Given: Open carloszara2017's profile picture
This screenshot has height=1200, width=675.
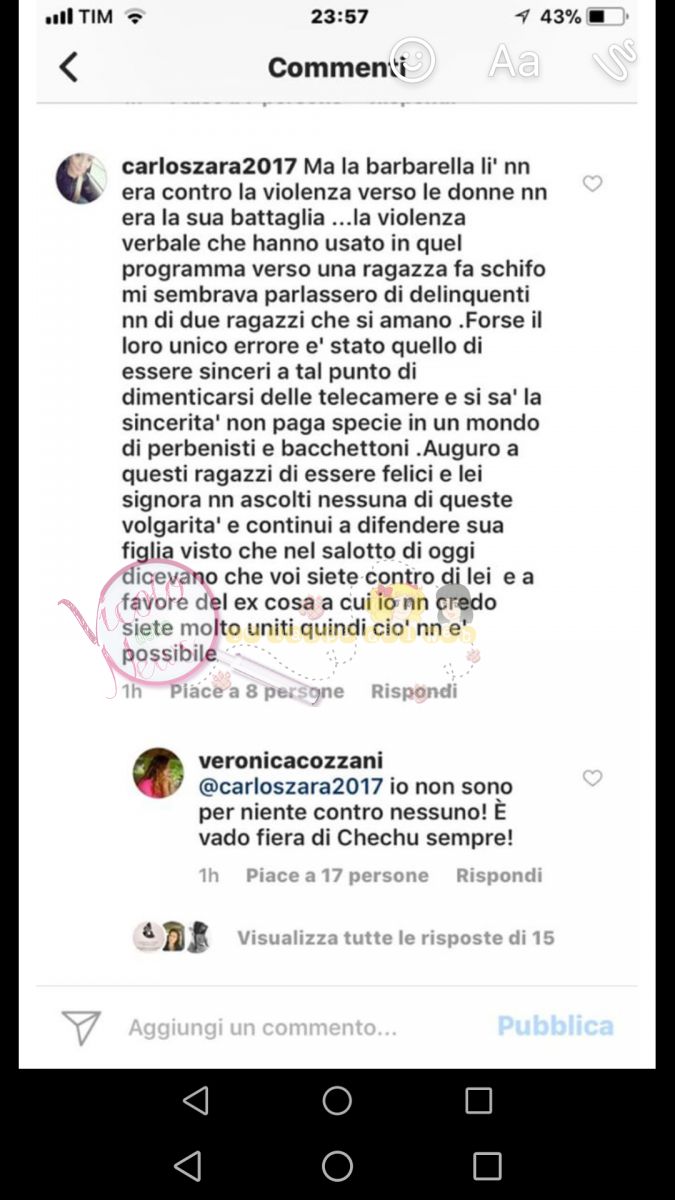Looking at the screenshot, I should (81, 179).
